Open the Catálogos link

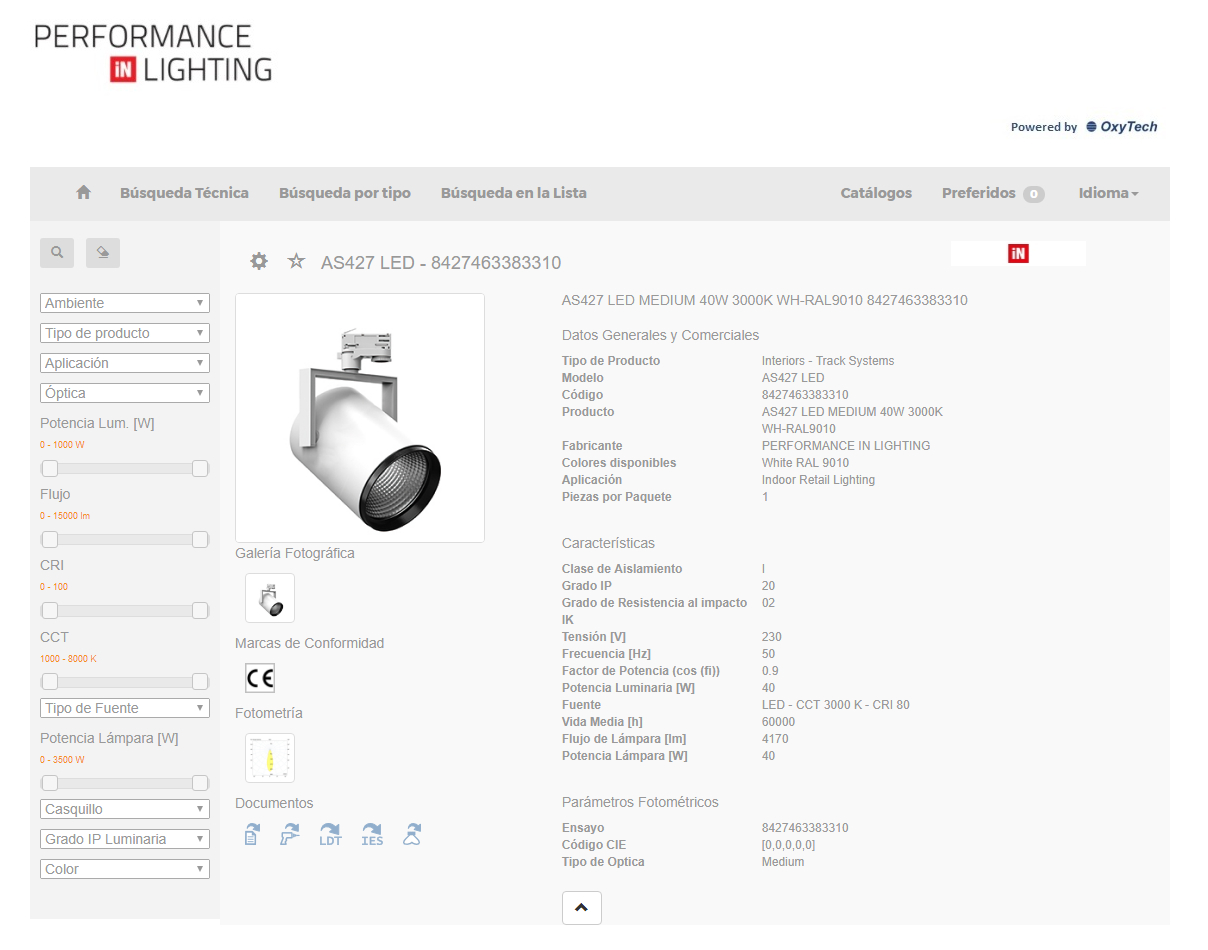click(x=876, y=193)
